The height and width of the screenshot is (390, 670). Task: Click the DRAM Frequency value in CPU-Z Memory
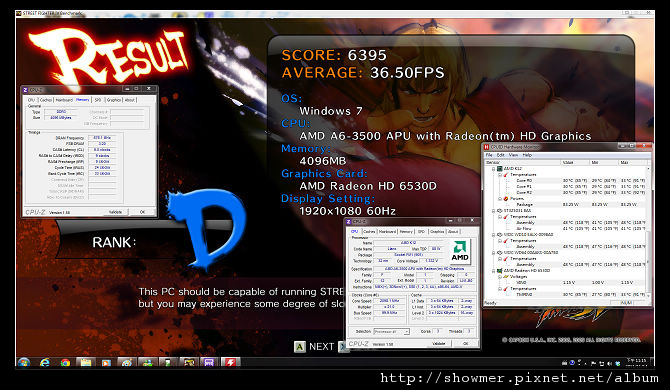(x=102, y=138)
